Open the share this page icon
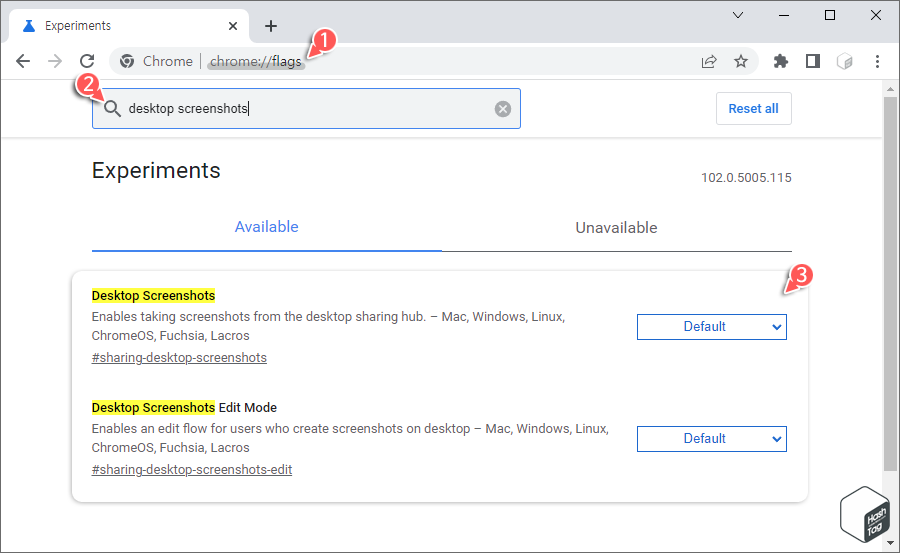The image size is (900, 553). coord(709,61)
